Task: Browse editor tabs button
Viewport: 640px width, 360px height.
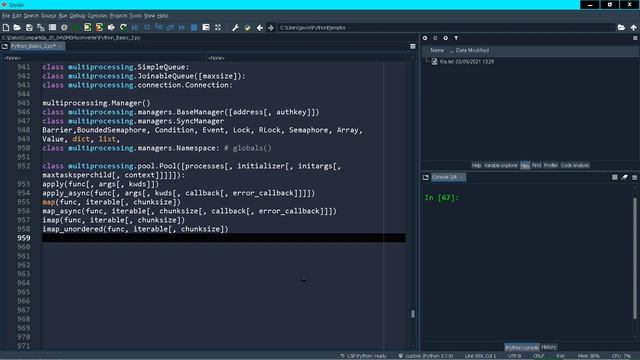Action: coord(5,47)
